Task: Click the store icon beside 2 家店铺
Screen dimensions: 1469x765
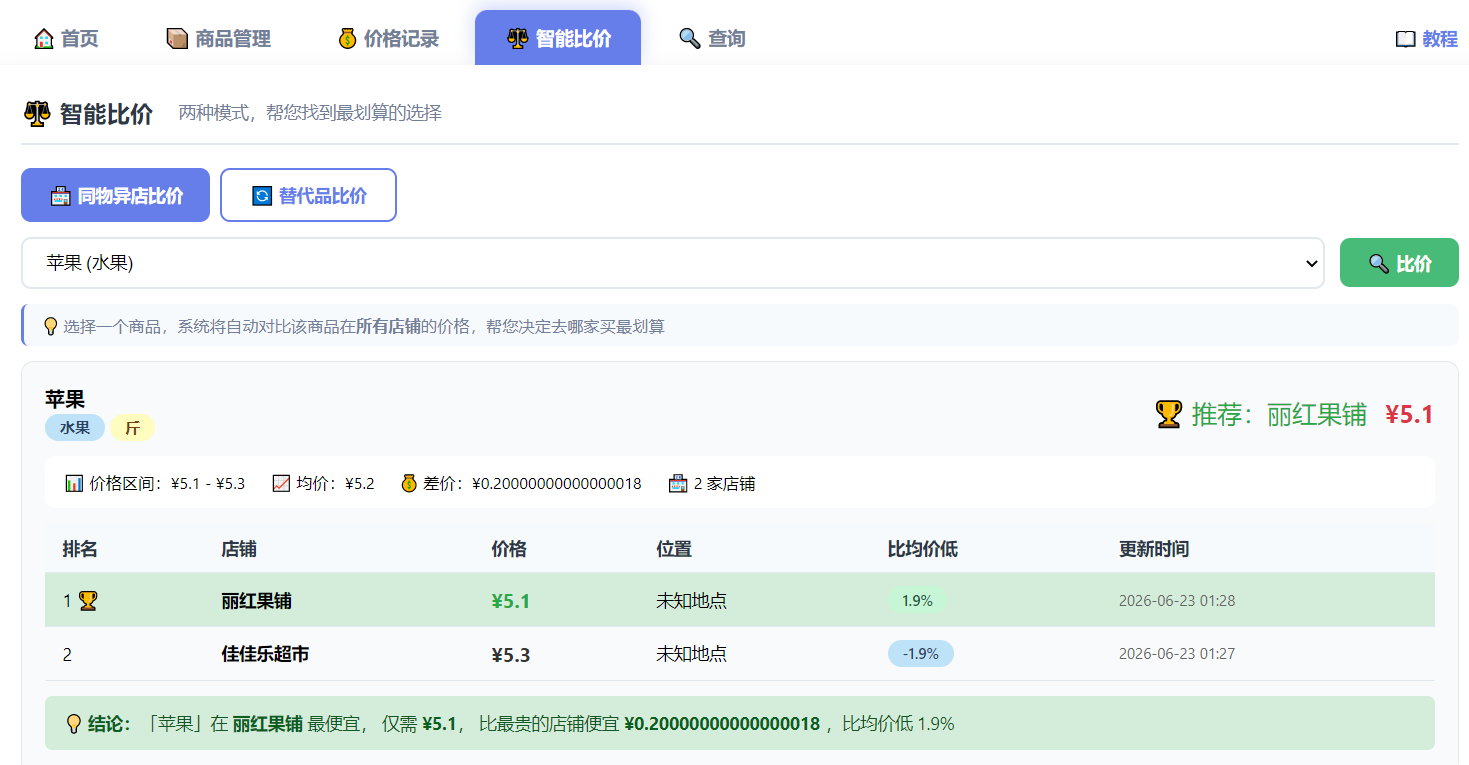Action: (x=678, y=484)
